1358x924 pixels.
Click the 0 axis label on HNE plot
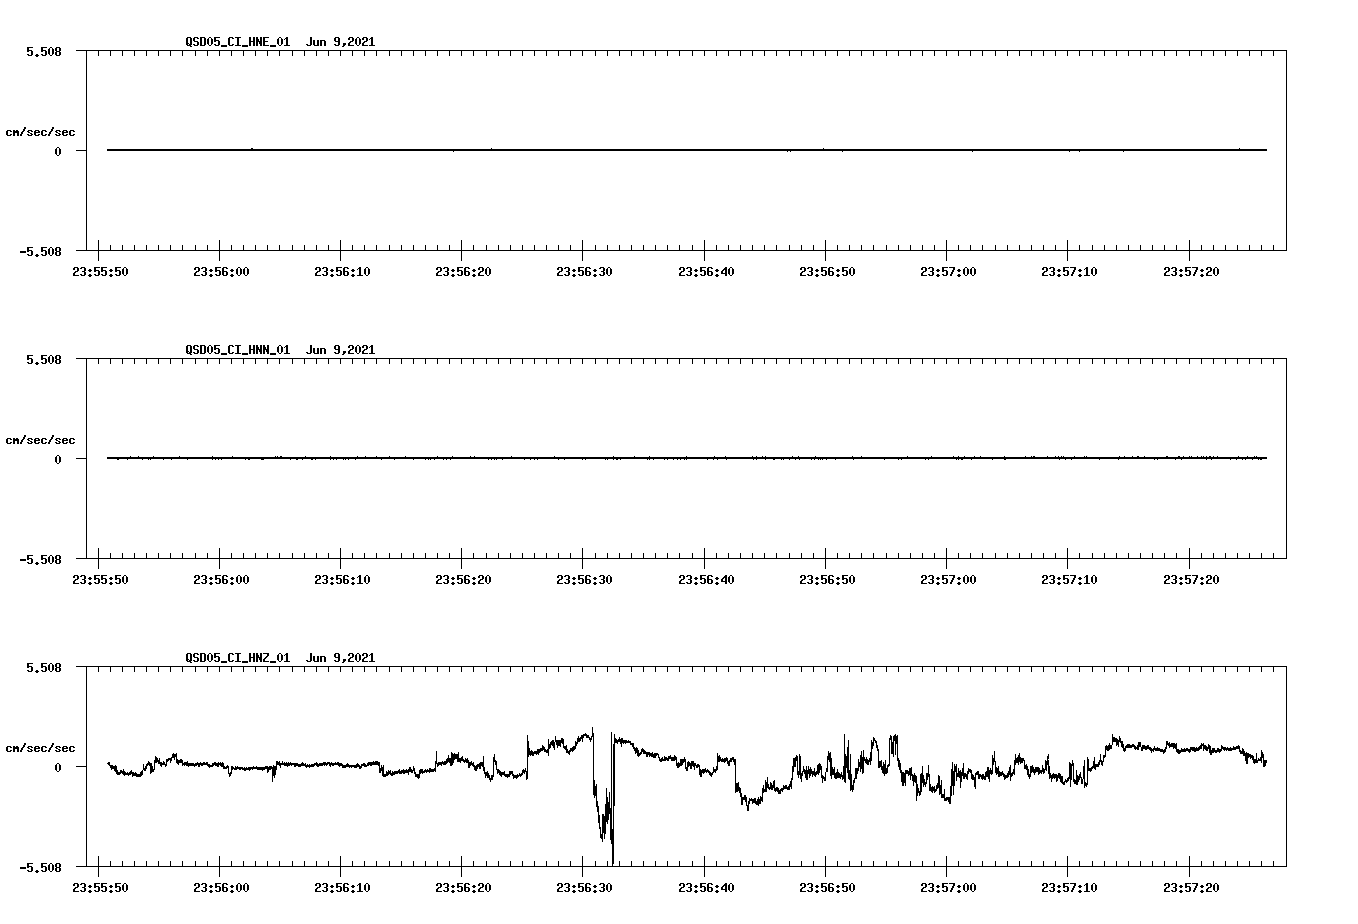(58, 151)
